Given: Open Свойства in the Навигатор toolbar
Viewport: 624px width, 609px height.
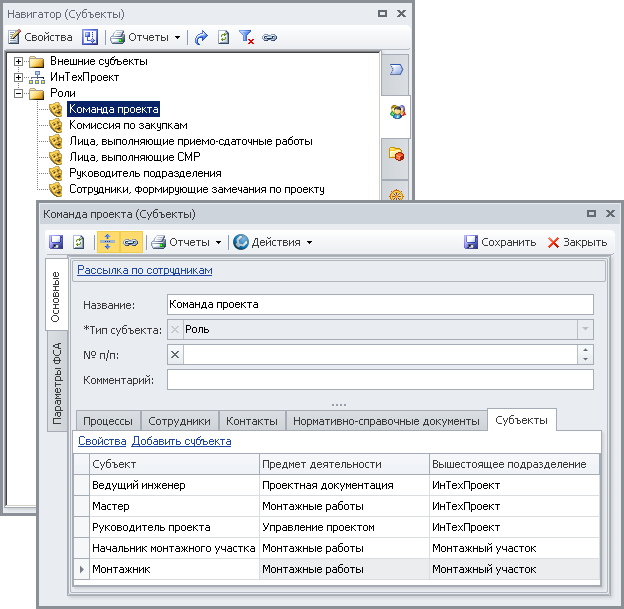Looking at the screenshot, I should 41,37.
